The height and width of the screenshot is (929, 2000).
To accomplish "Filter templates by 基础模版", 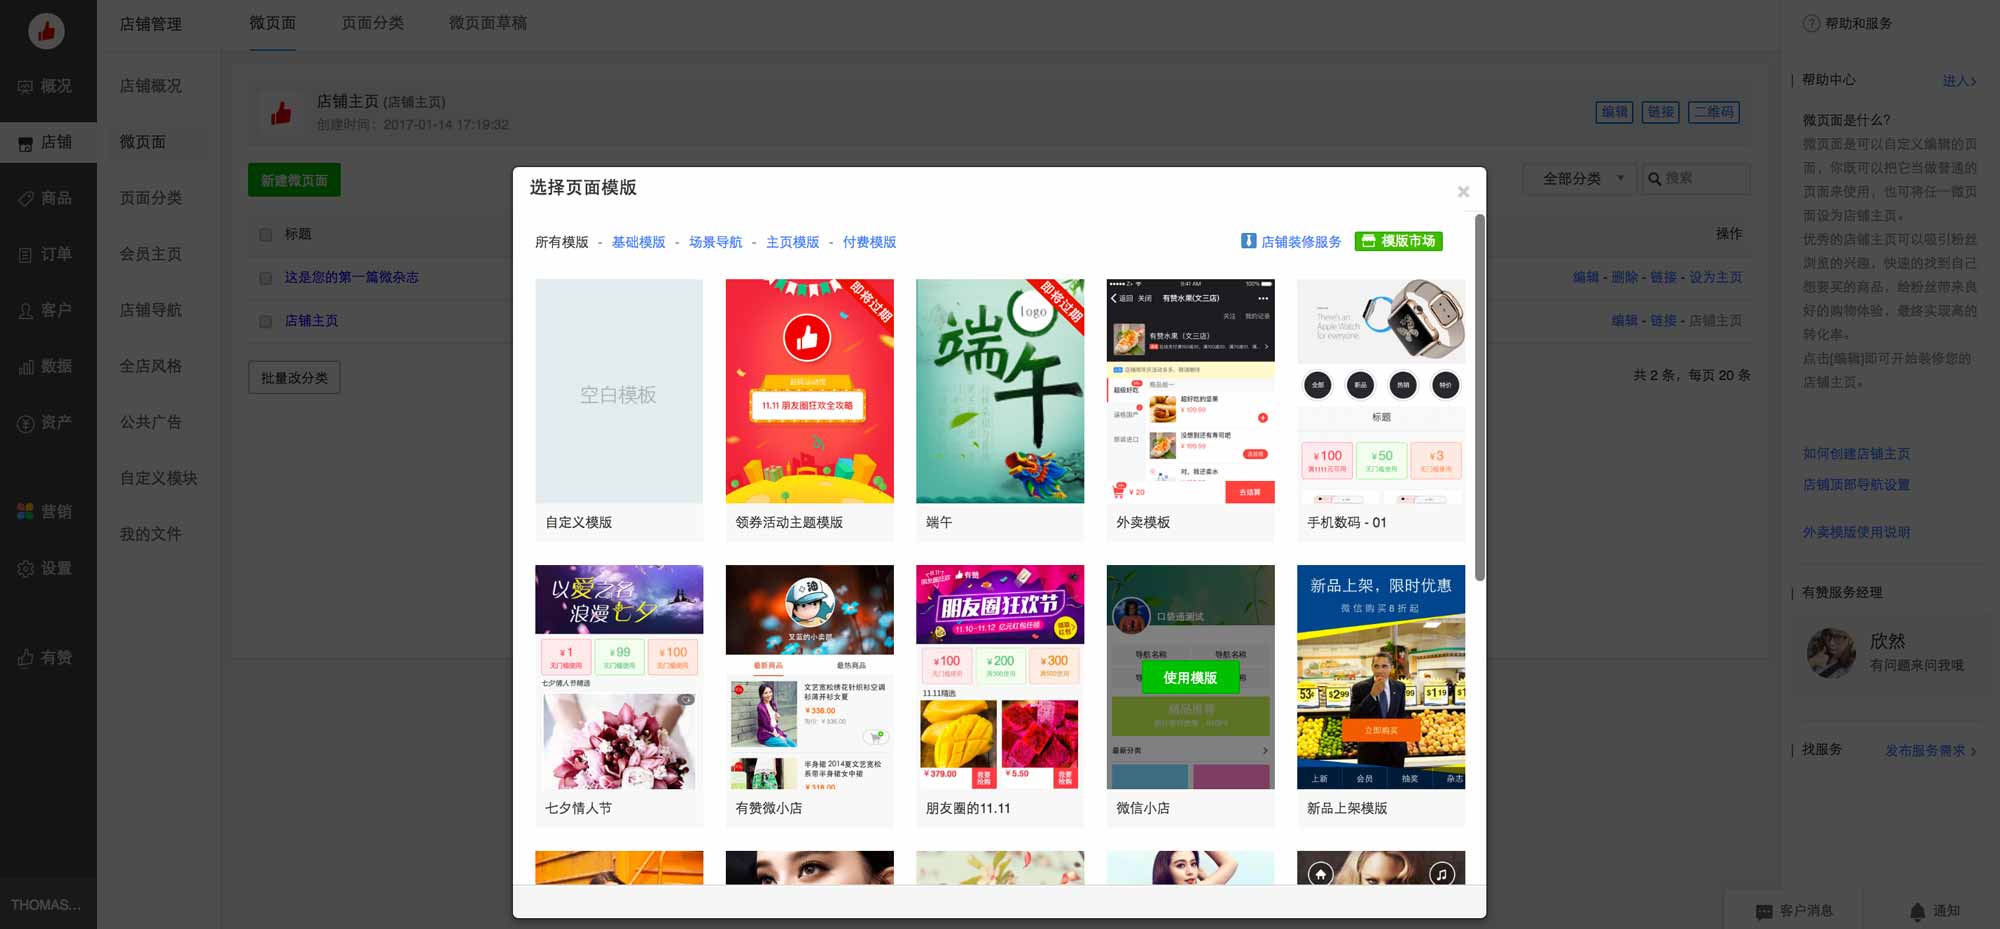I will point(638,242).
